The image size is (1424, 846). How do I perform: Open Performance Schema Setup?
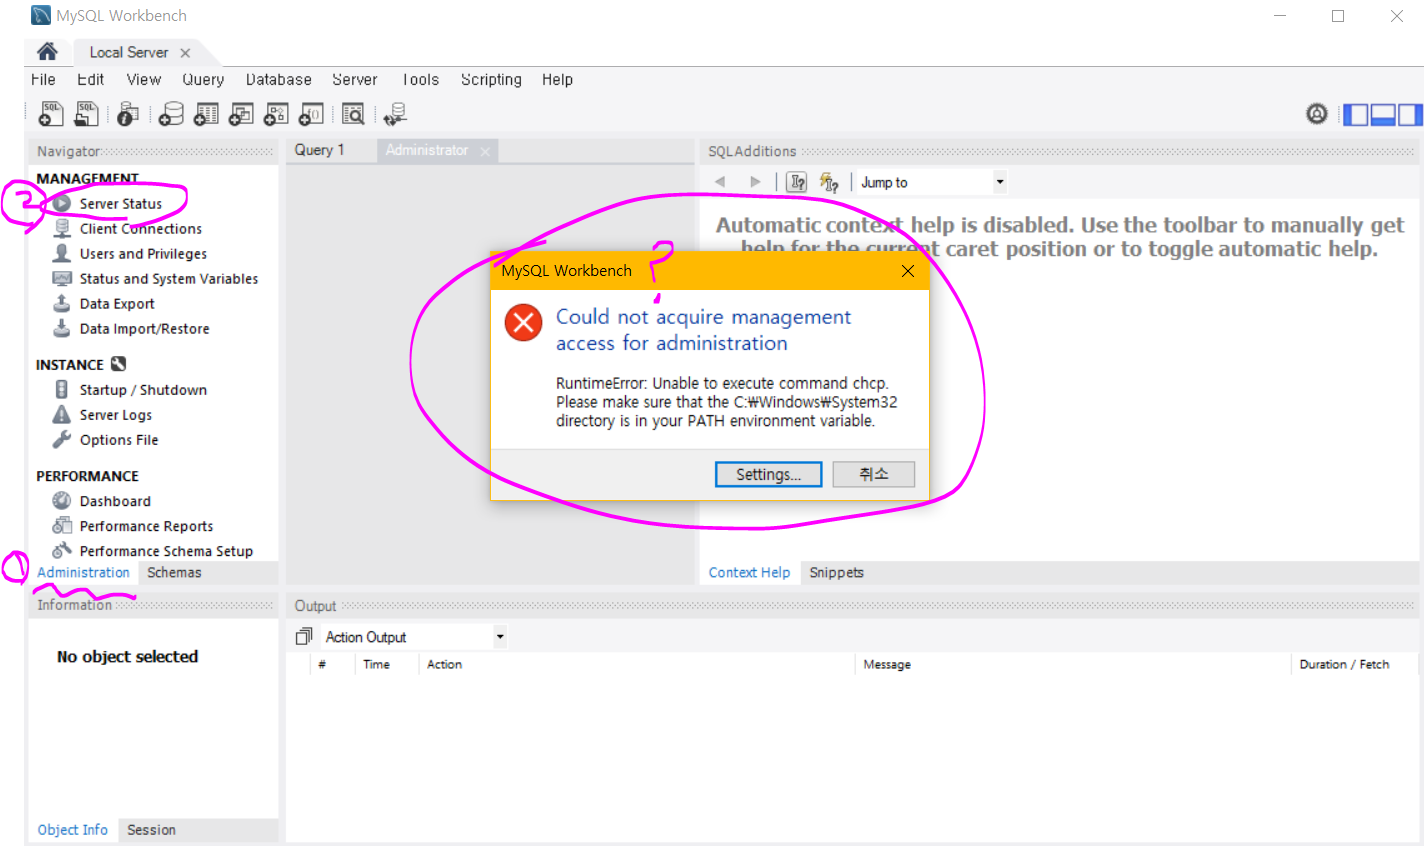coord(166,550)
